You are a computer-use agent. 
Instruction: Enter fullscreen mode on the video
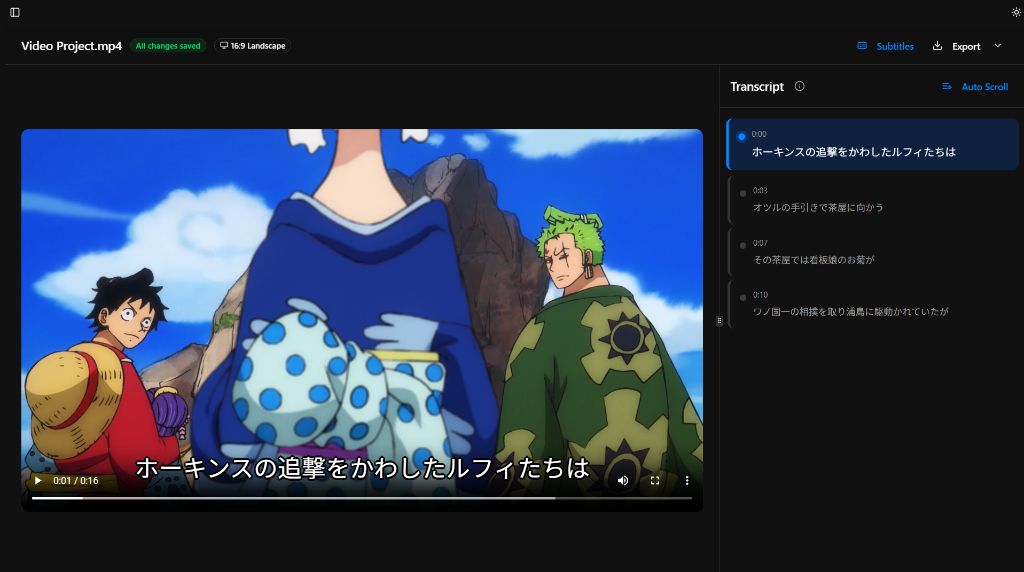655,481
